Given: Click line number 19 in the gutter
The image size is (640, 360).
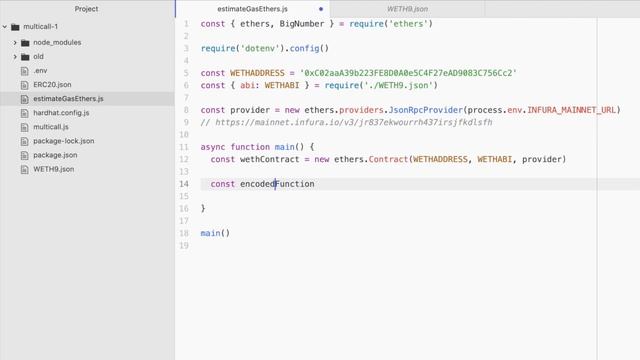Looking at the screenshot, I should point(184,246).
